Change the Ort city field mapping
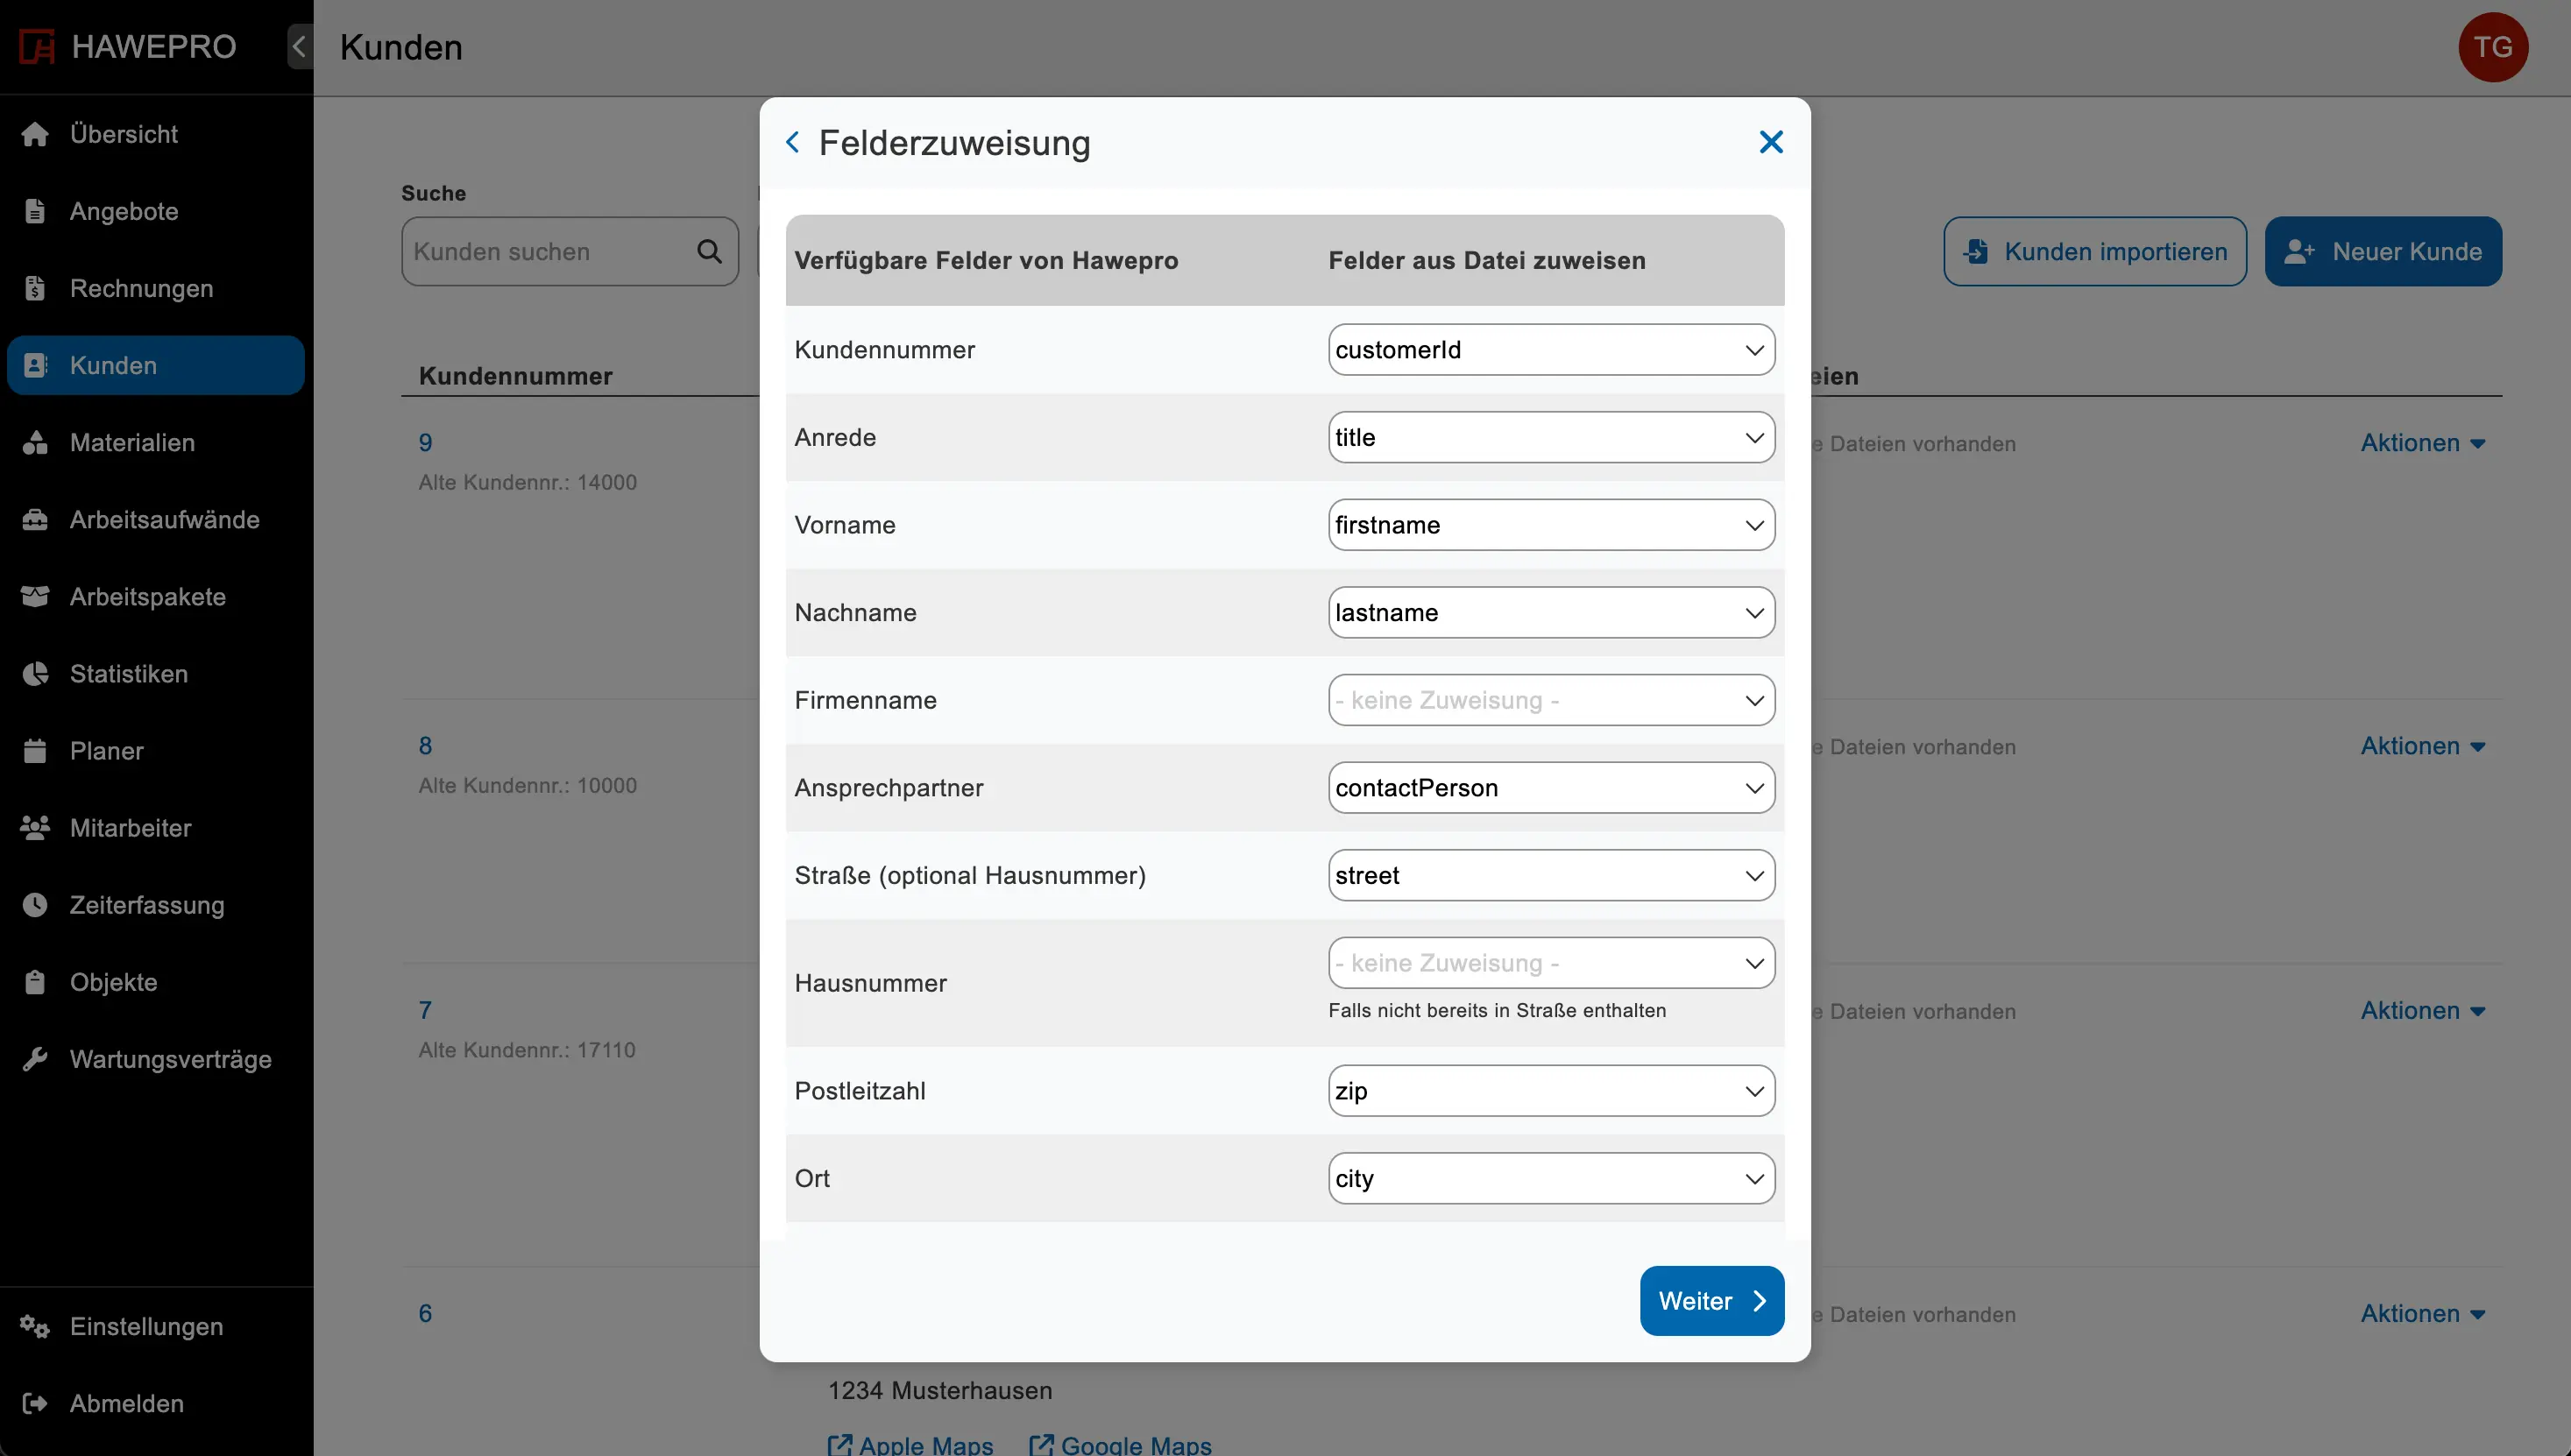Viewport: 2571px width, 1456px height. [x=1550, y=1178]
